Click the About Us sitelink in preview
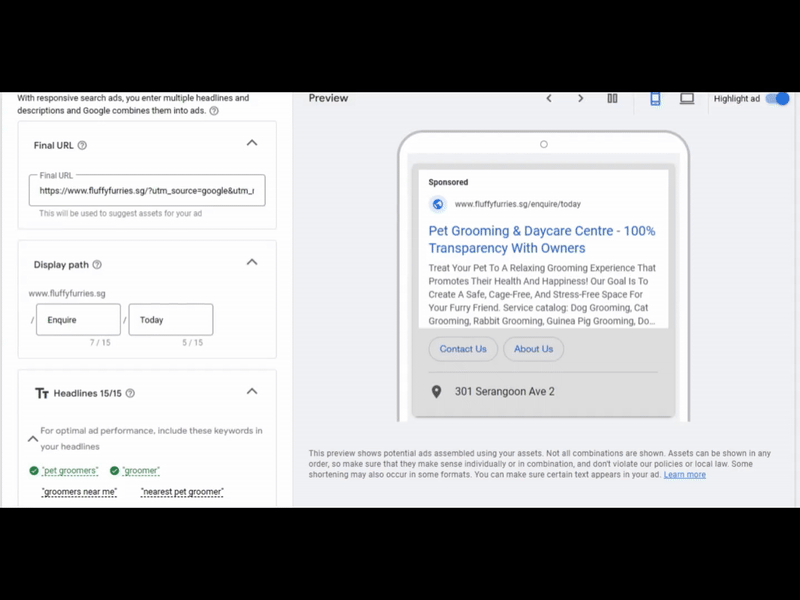Viewport: 800px width, 600px height. click(x=534, y=349)
